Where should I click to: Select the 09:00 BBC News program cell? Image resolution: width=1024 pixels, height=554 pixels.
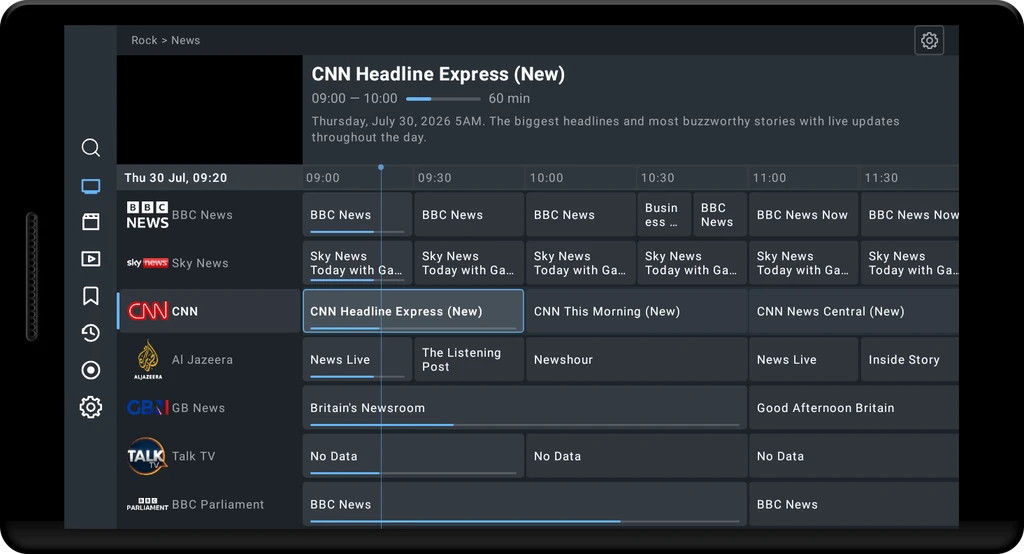pos(357,214)
